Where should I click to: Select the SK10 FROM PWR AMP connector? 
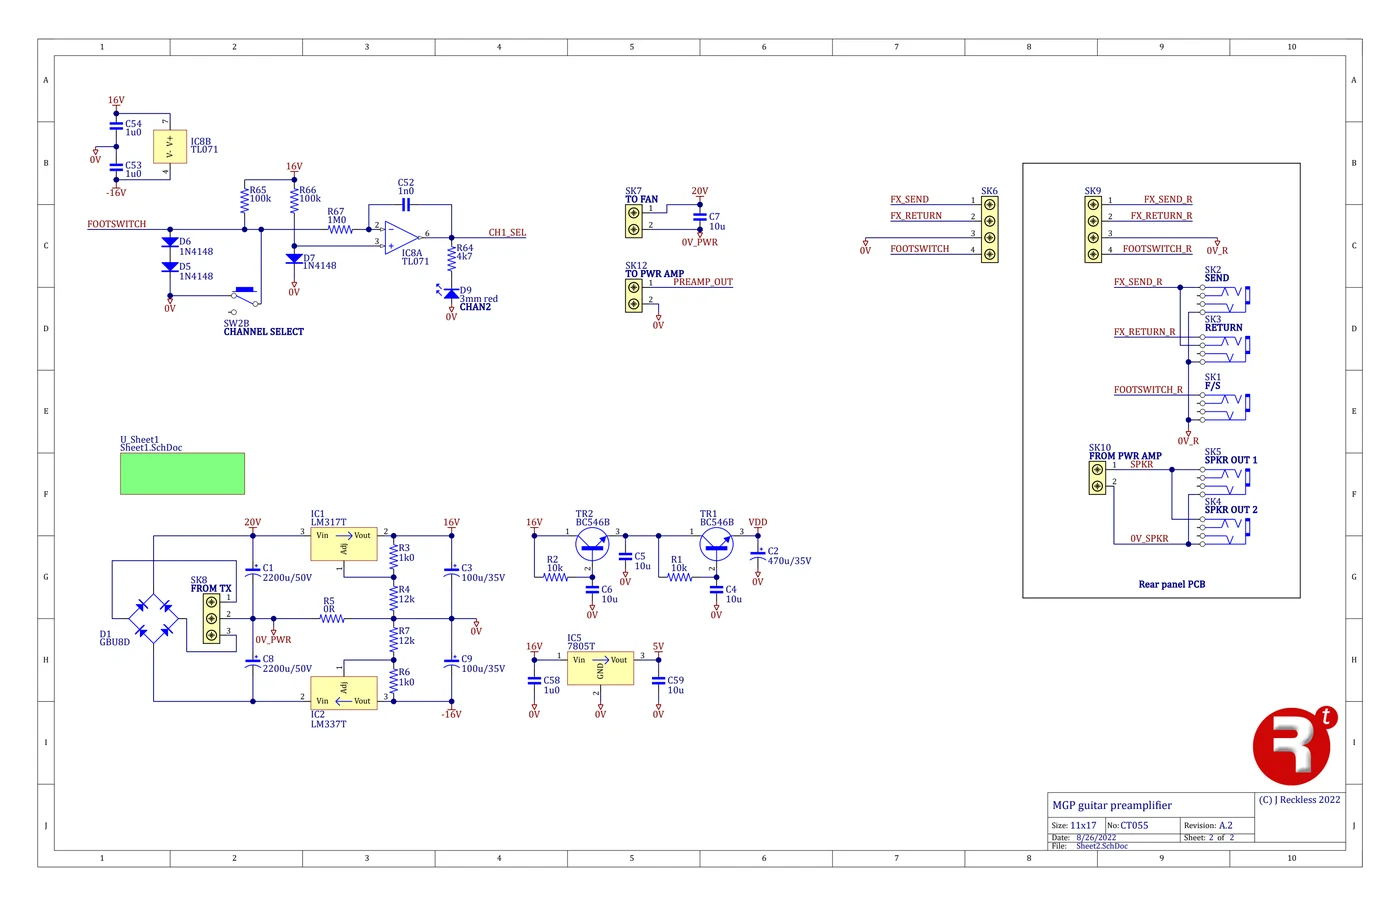[x=1097, y=477]
